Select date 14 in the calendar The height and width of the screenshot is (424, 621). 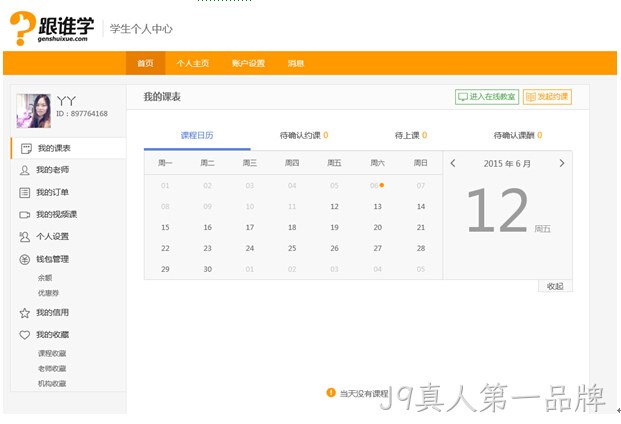421,207
